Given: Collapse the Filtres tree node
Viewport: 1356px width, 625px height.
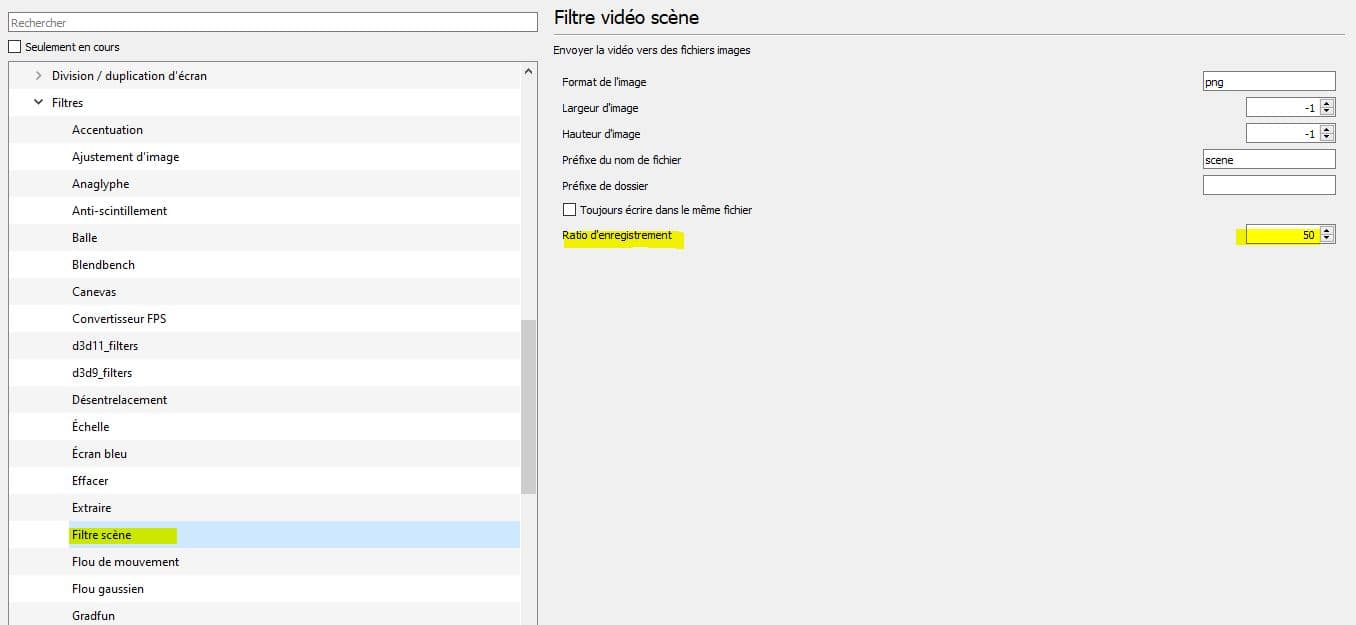Looking at the screenshot, I should [39, 103].
